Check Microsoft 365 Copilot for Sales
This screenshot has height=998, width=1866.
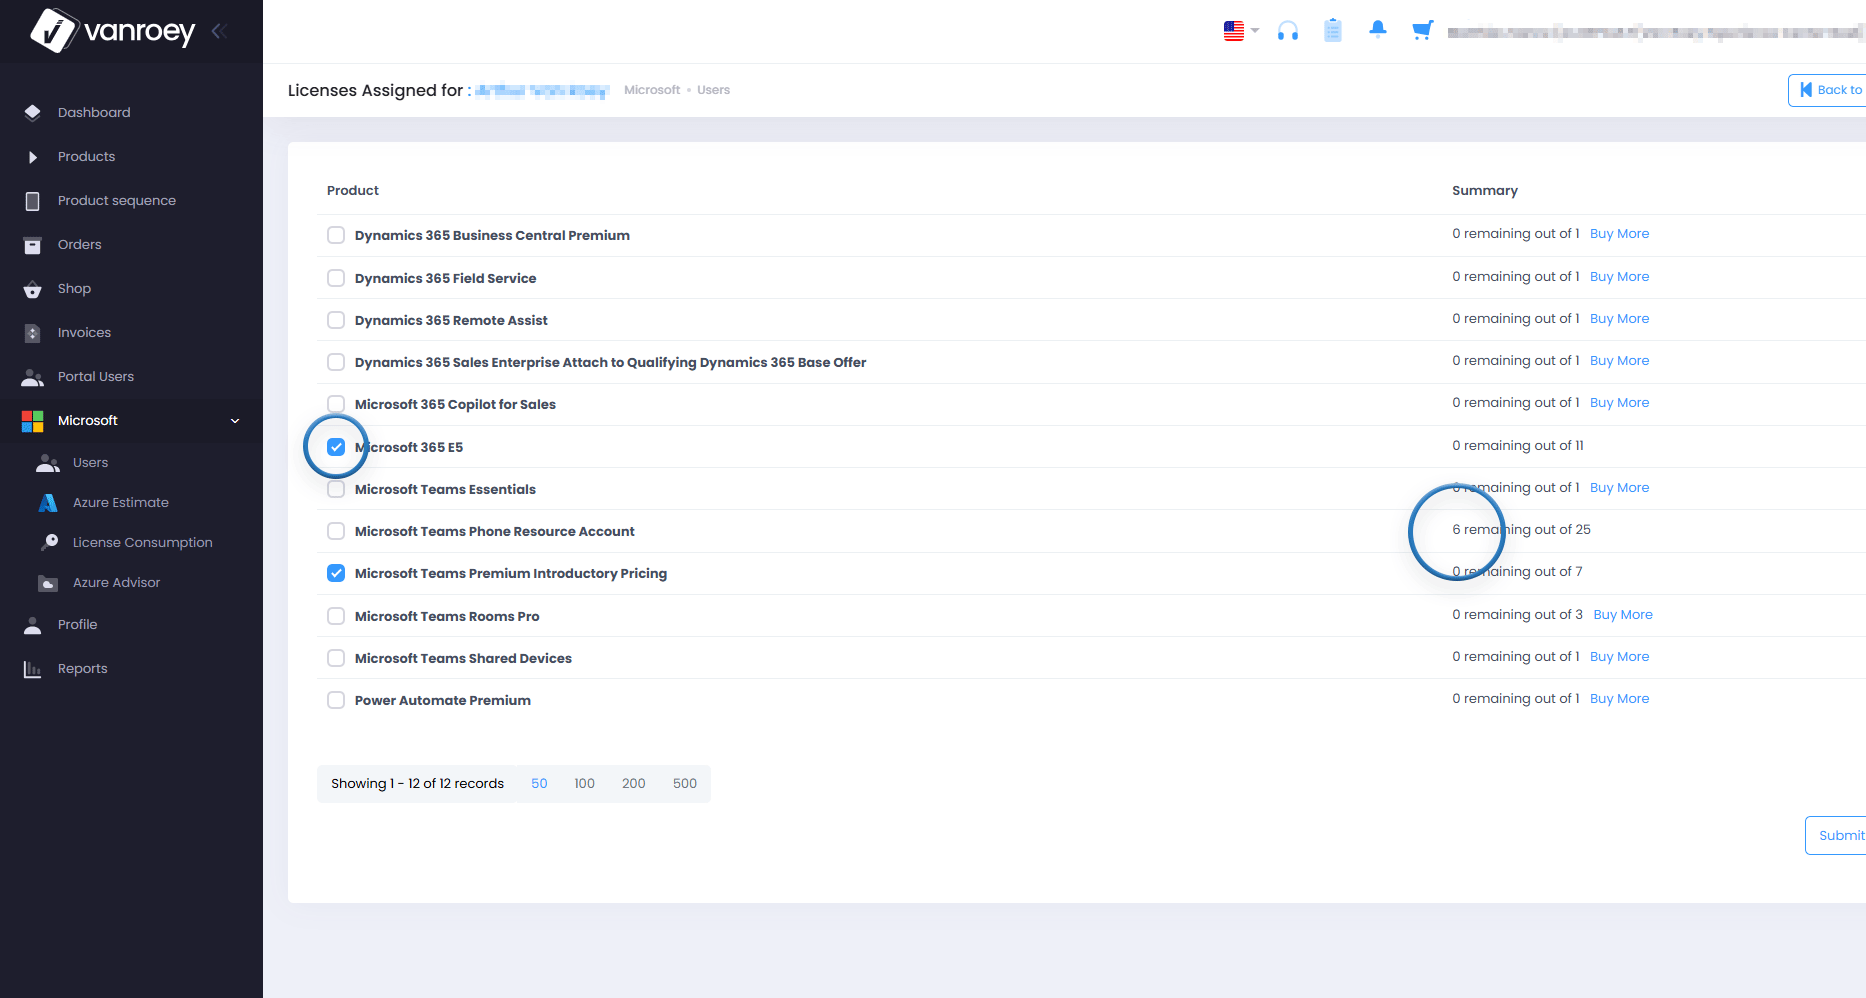(336, 404)
